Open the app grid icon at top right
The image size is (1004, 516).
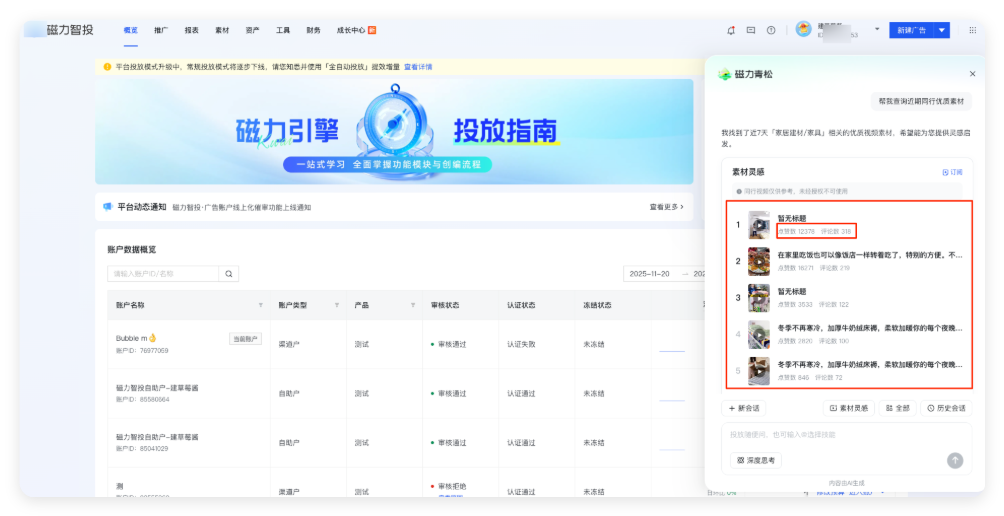pos(973,30)
